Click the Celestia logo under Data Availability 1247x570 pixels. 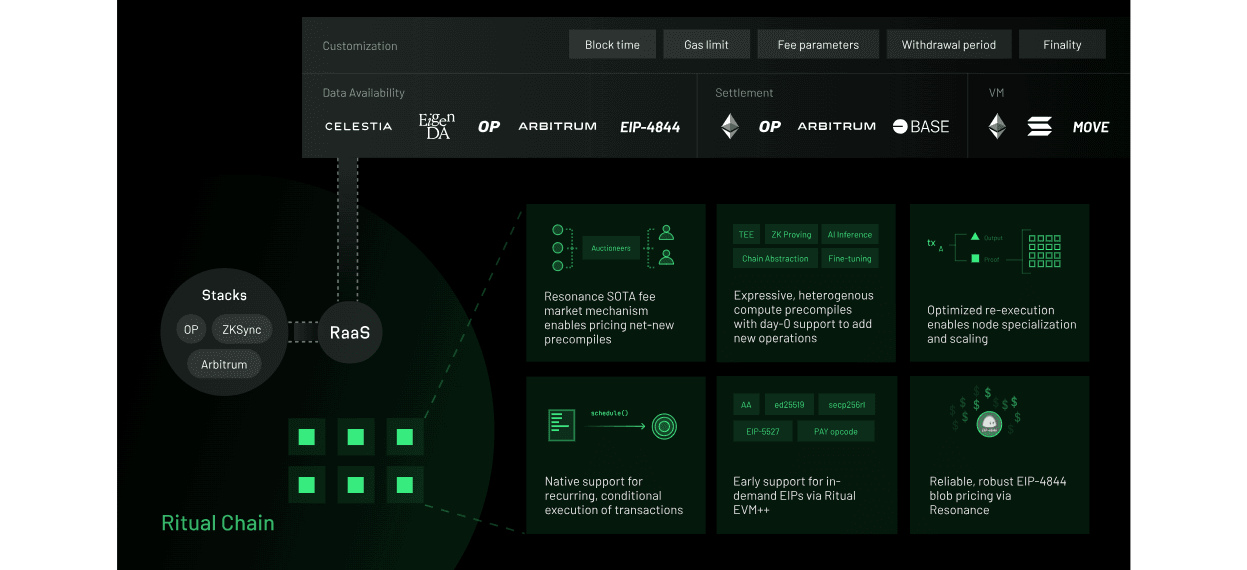[x=359, y=127]
